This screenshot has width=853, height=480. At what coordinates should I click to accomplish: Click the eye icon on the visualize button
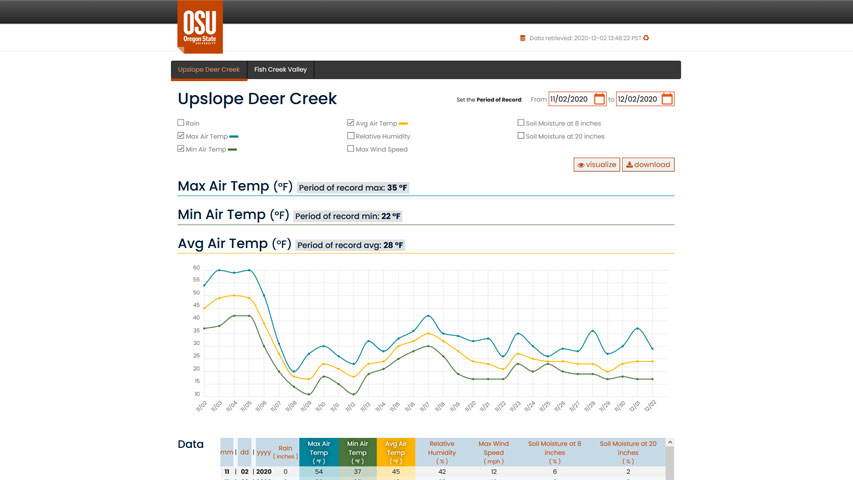point(581,165)
